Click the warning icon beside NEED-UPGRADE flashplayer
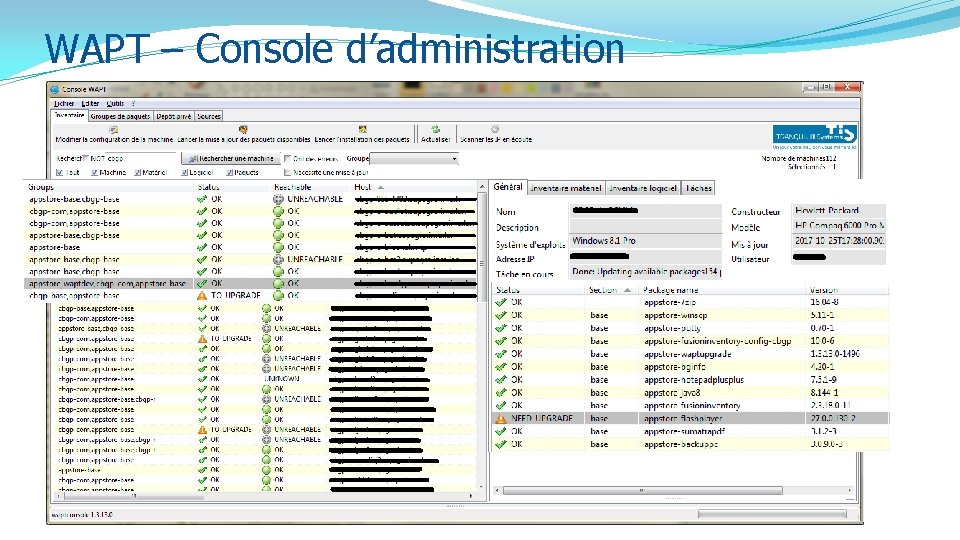This screenshot has height=540, width=960. [x=501, y=419]
